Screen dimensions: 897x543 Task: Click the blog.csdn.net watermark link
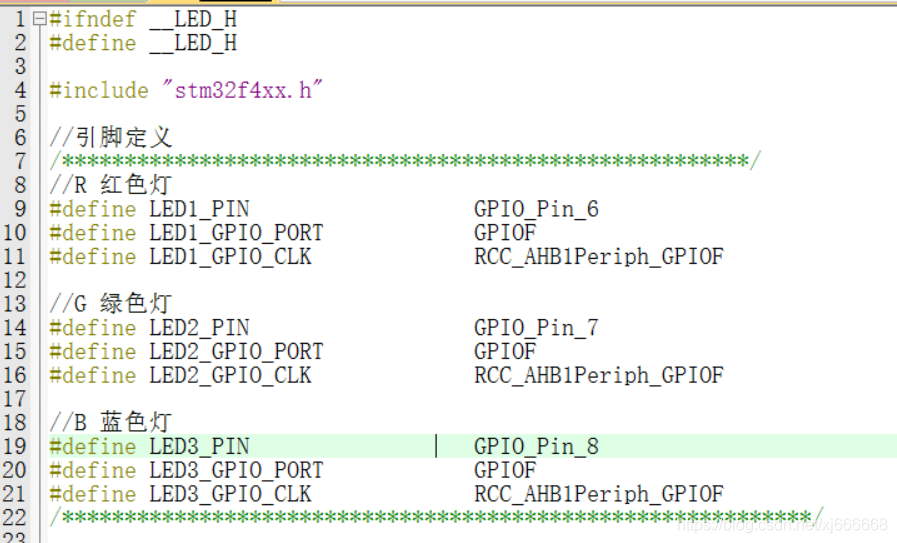(x=782, y=524)
